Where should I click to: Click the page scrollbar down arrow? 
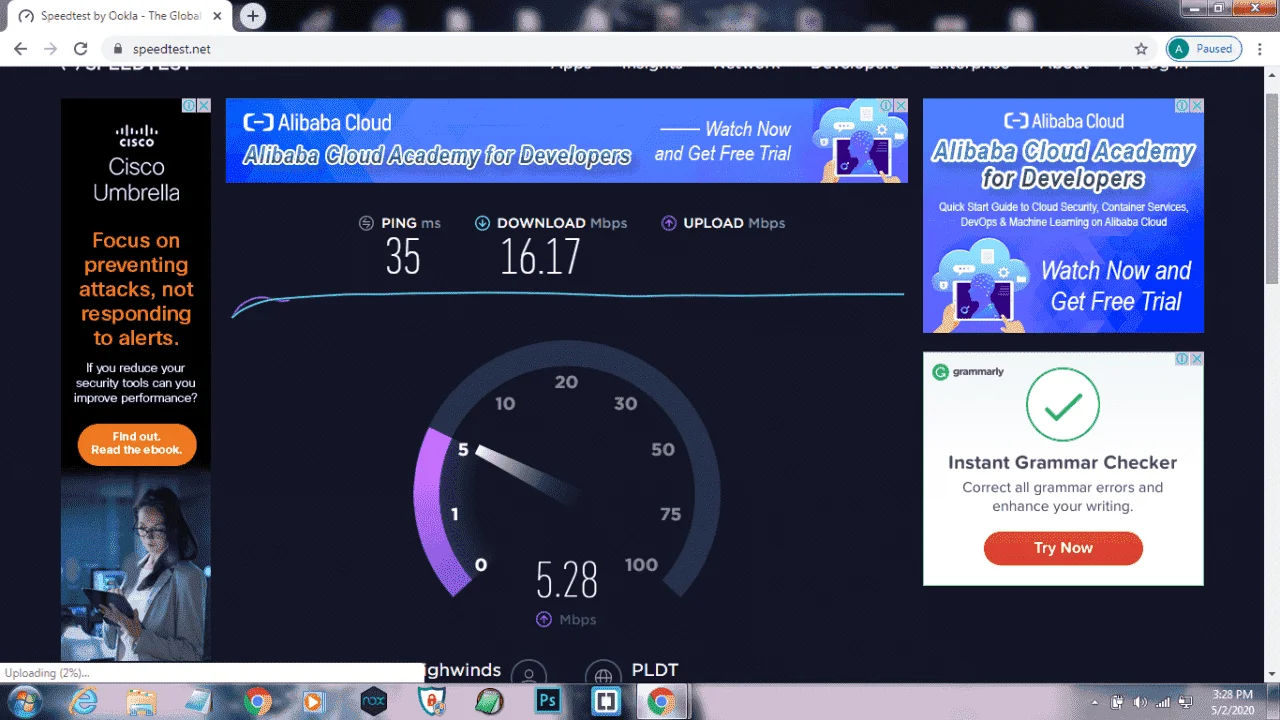pos(1271,673)
